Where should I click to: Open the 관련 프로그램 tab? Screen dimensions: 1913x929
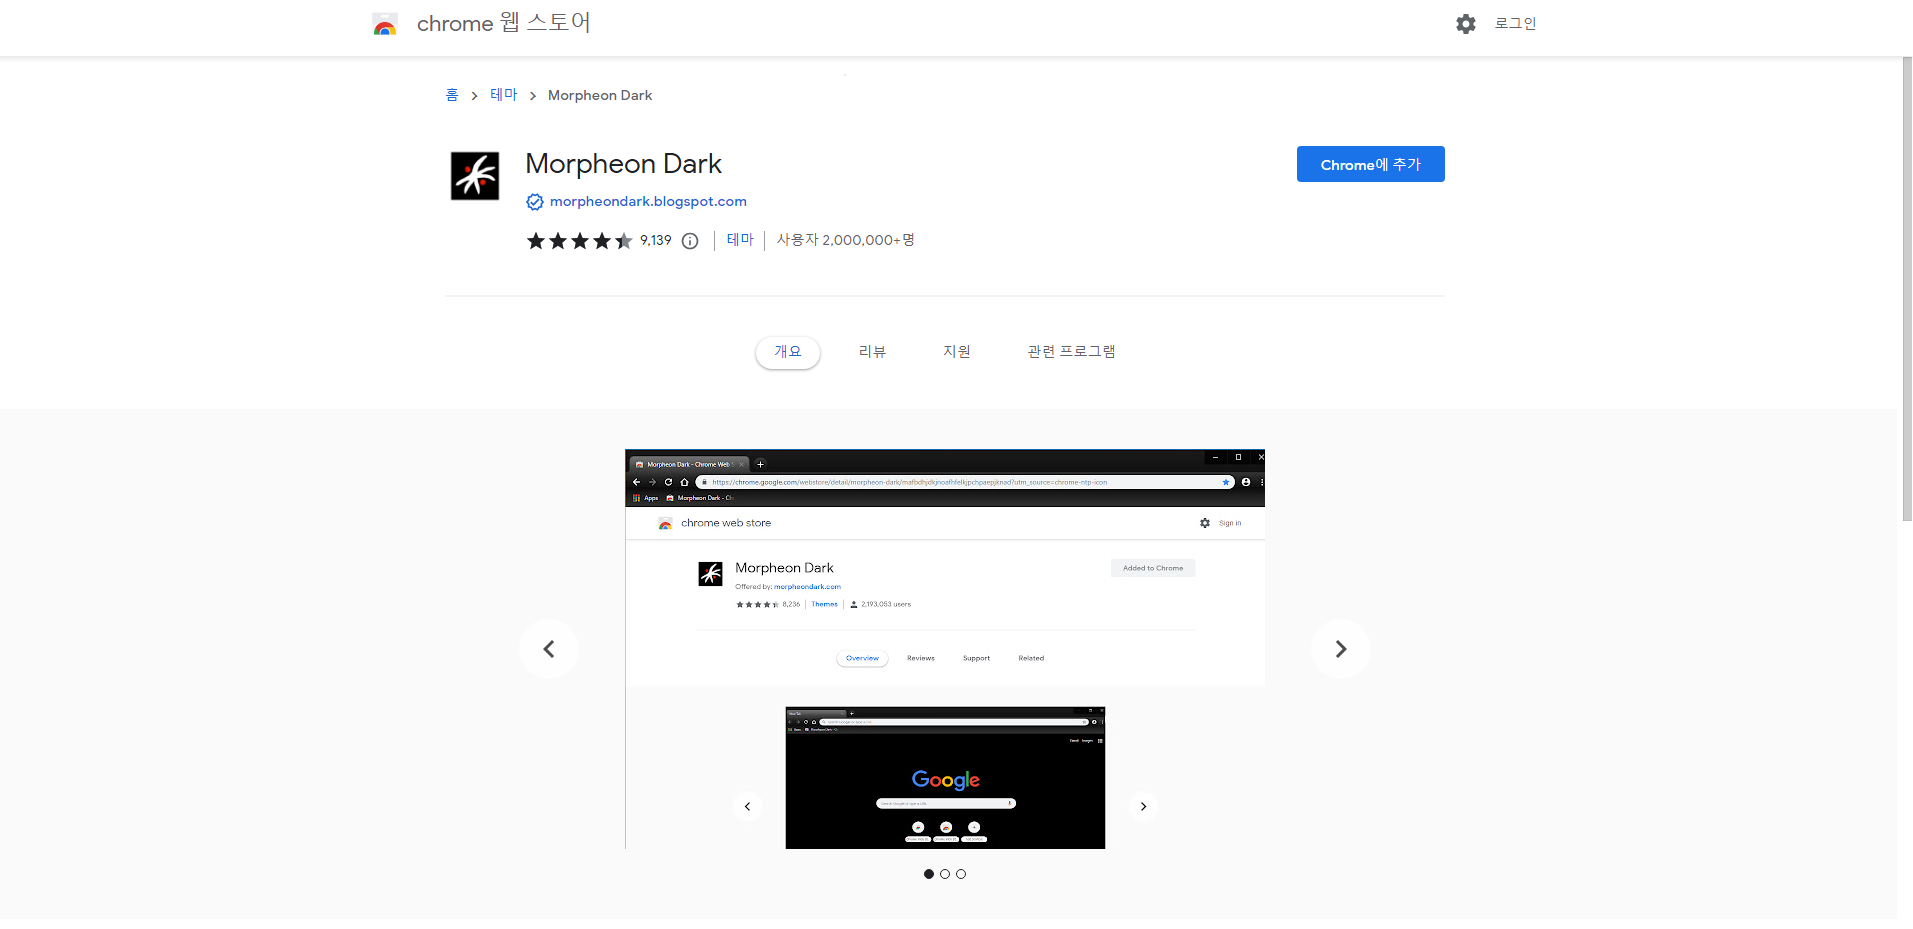[1071, 352]
